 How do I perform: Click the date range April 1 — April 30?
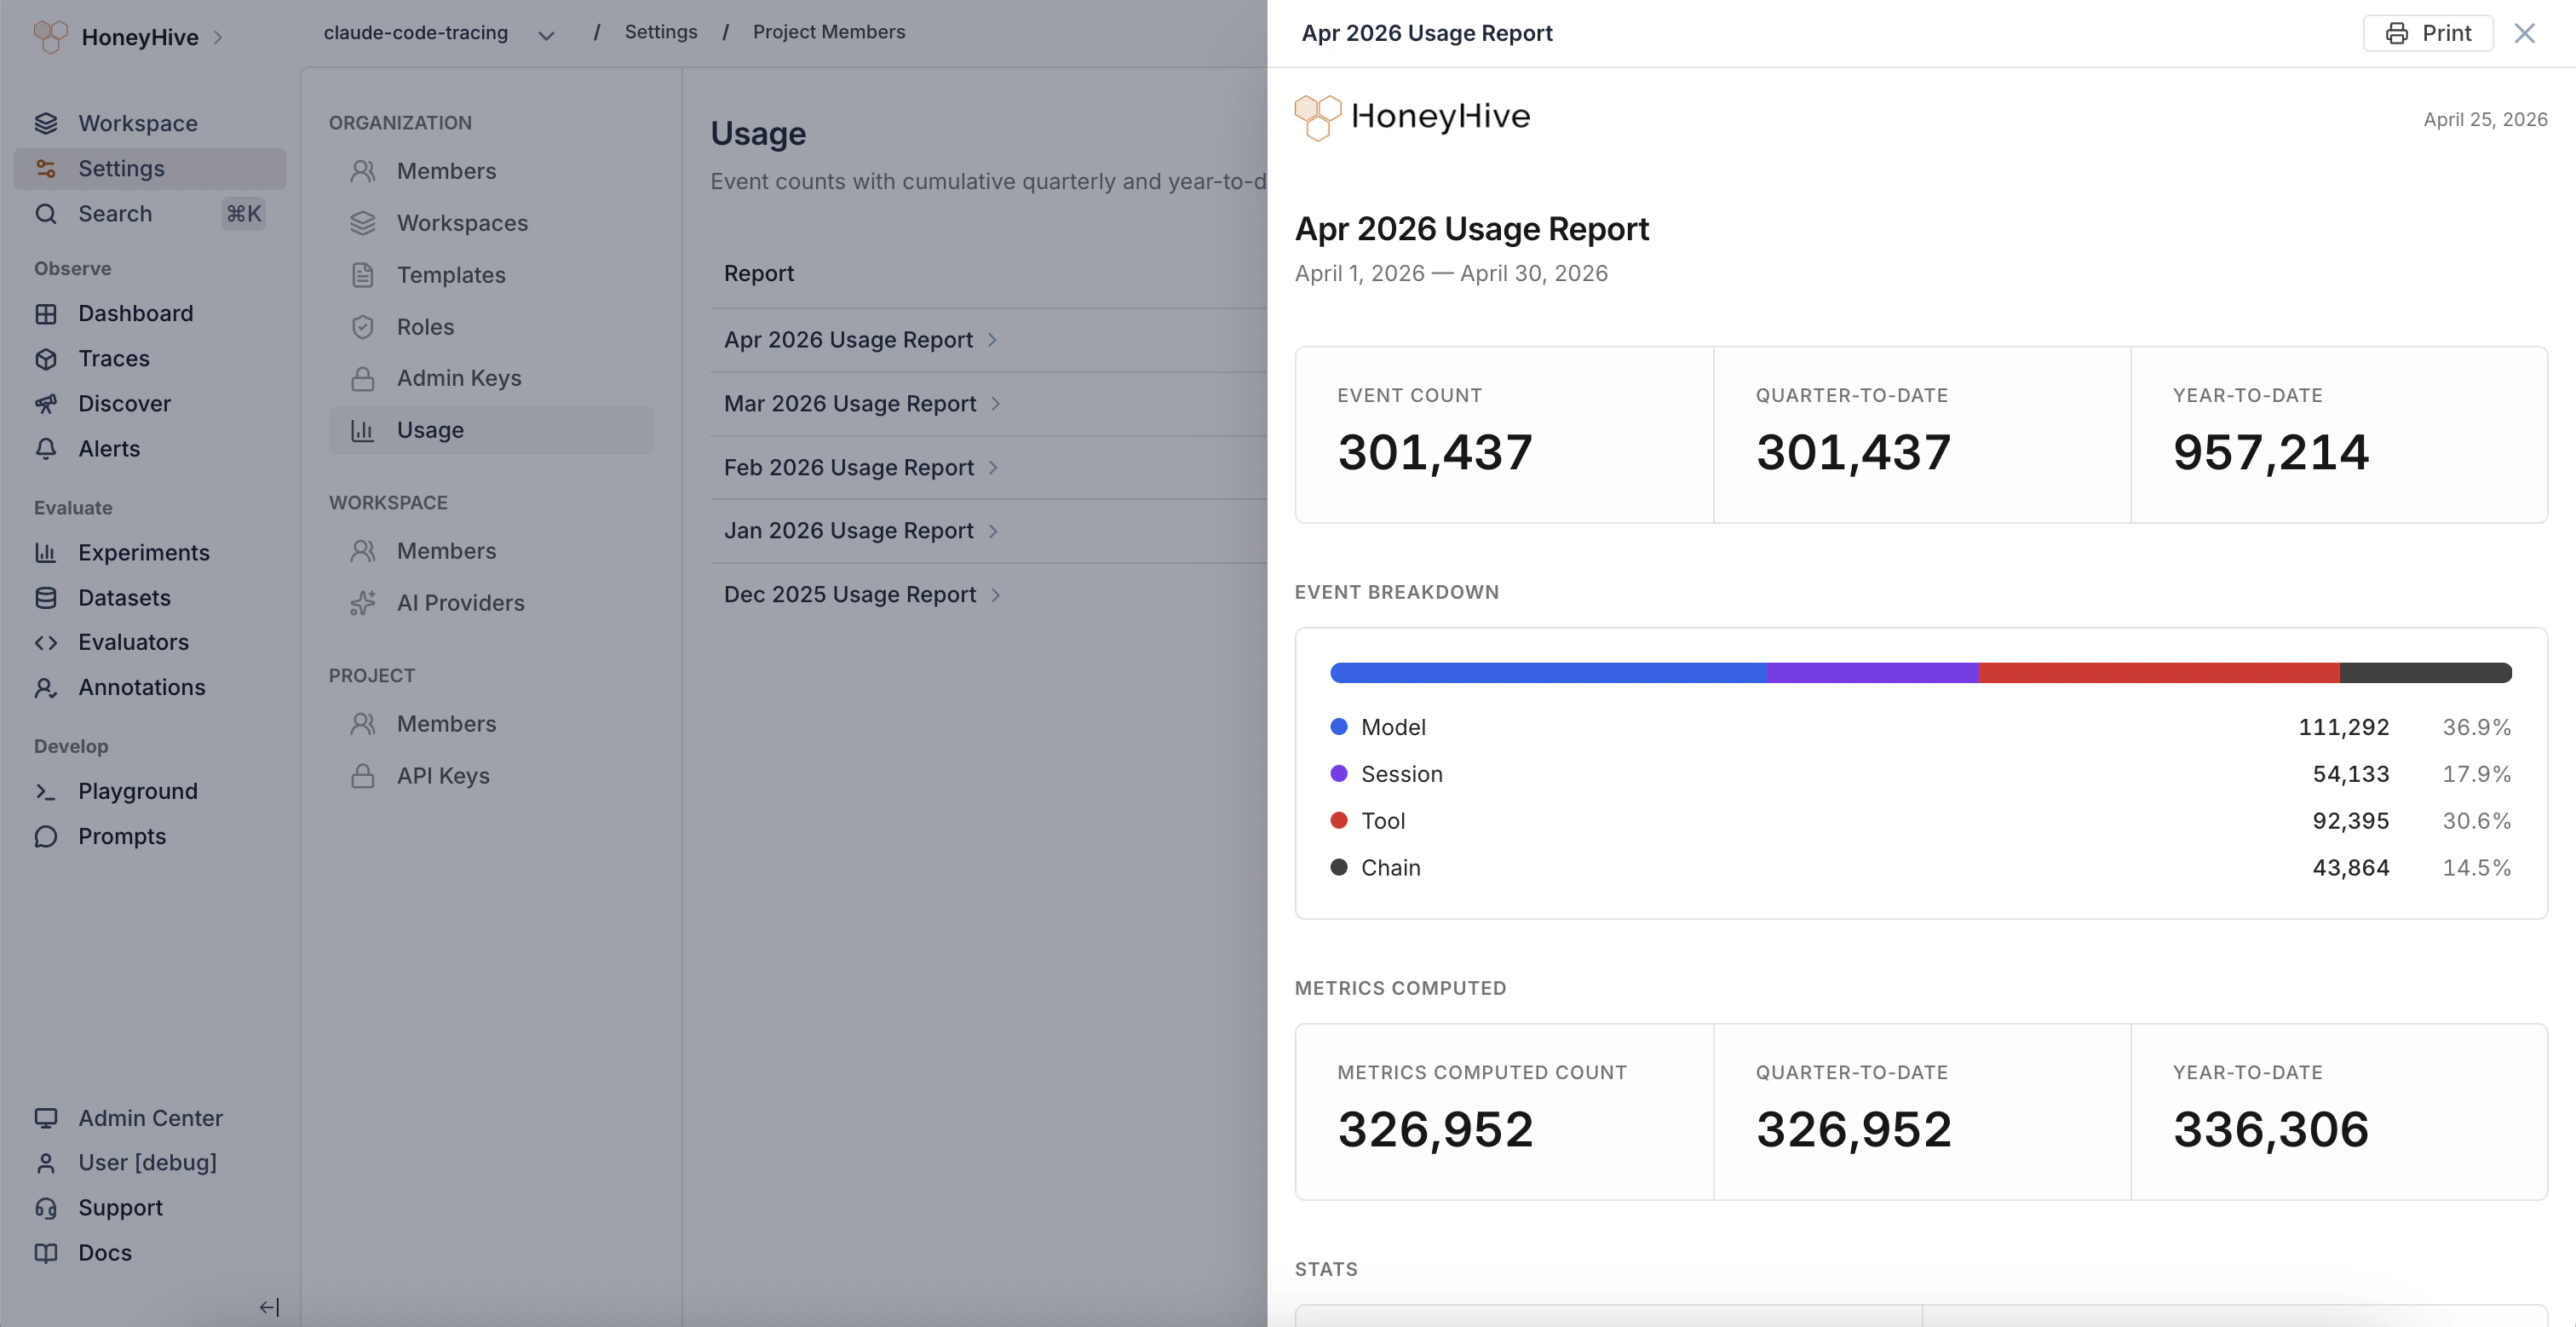tap(1451, 273)
